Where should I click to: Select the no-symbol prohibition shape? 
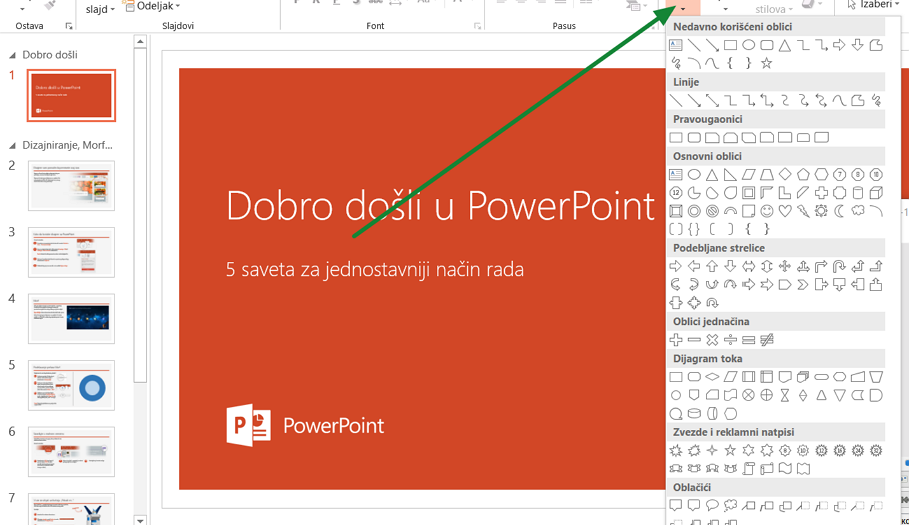point(712,211)
